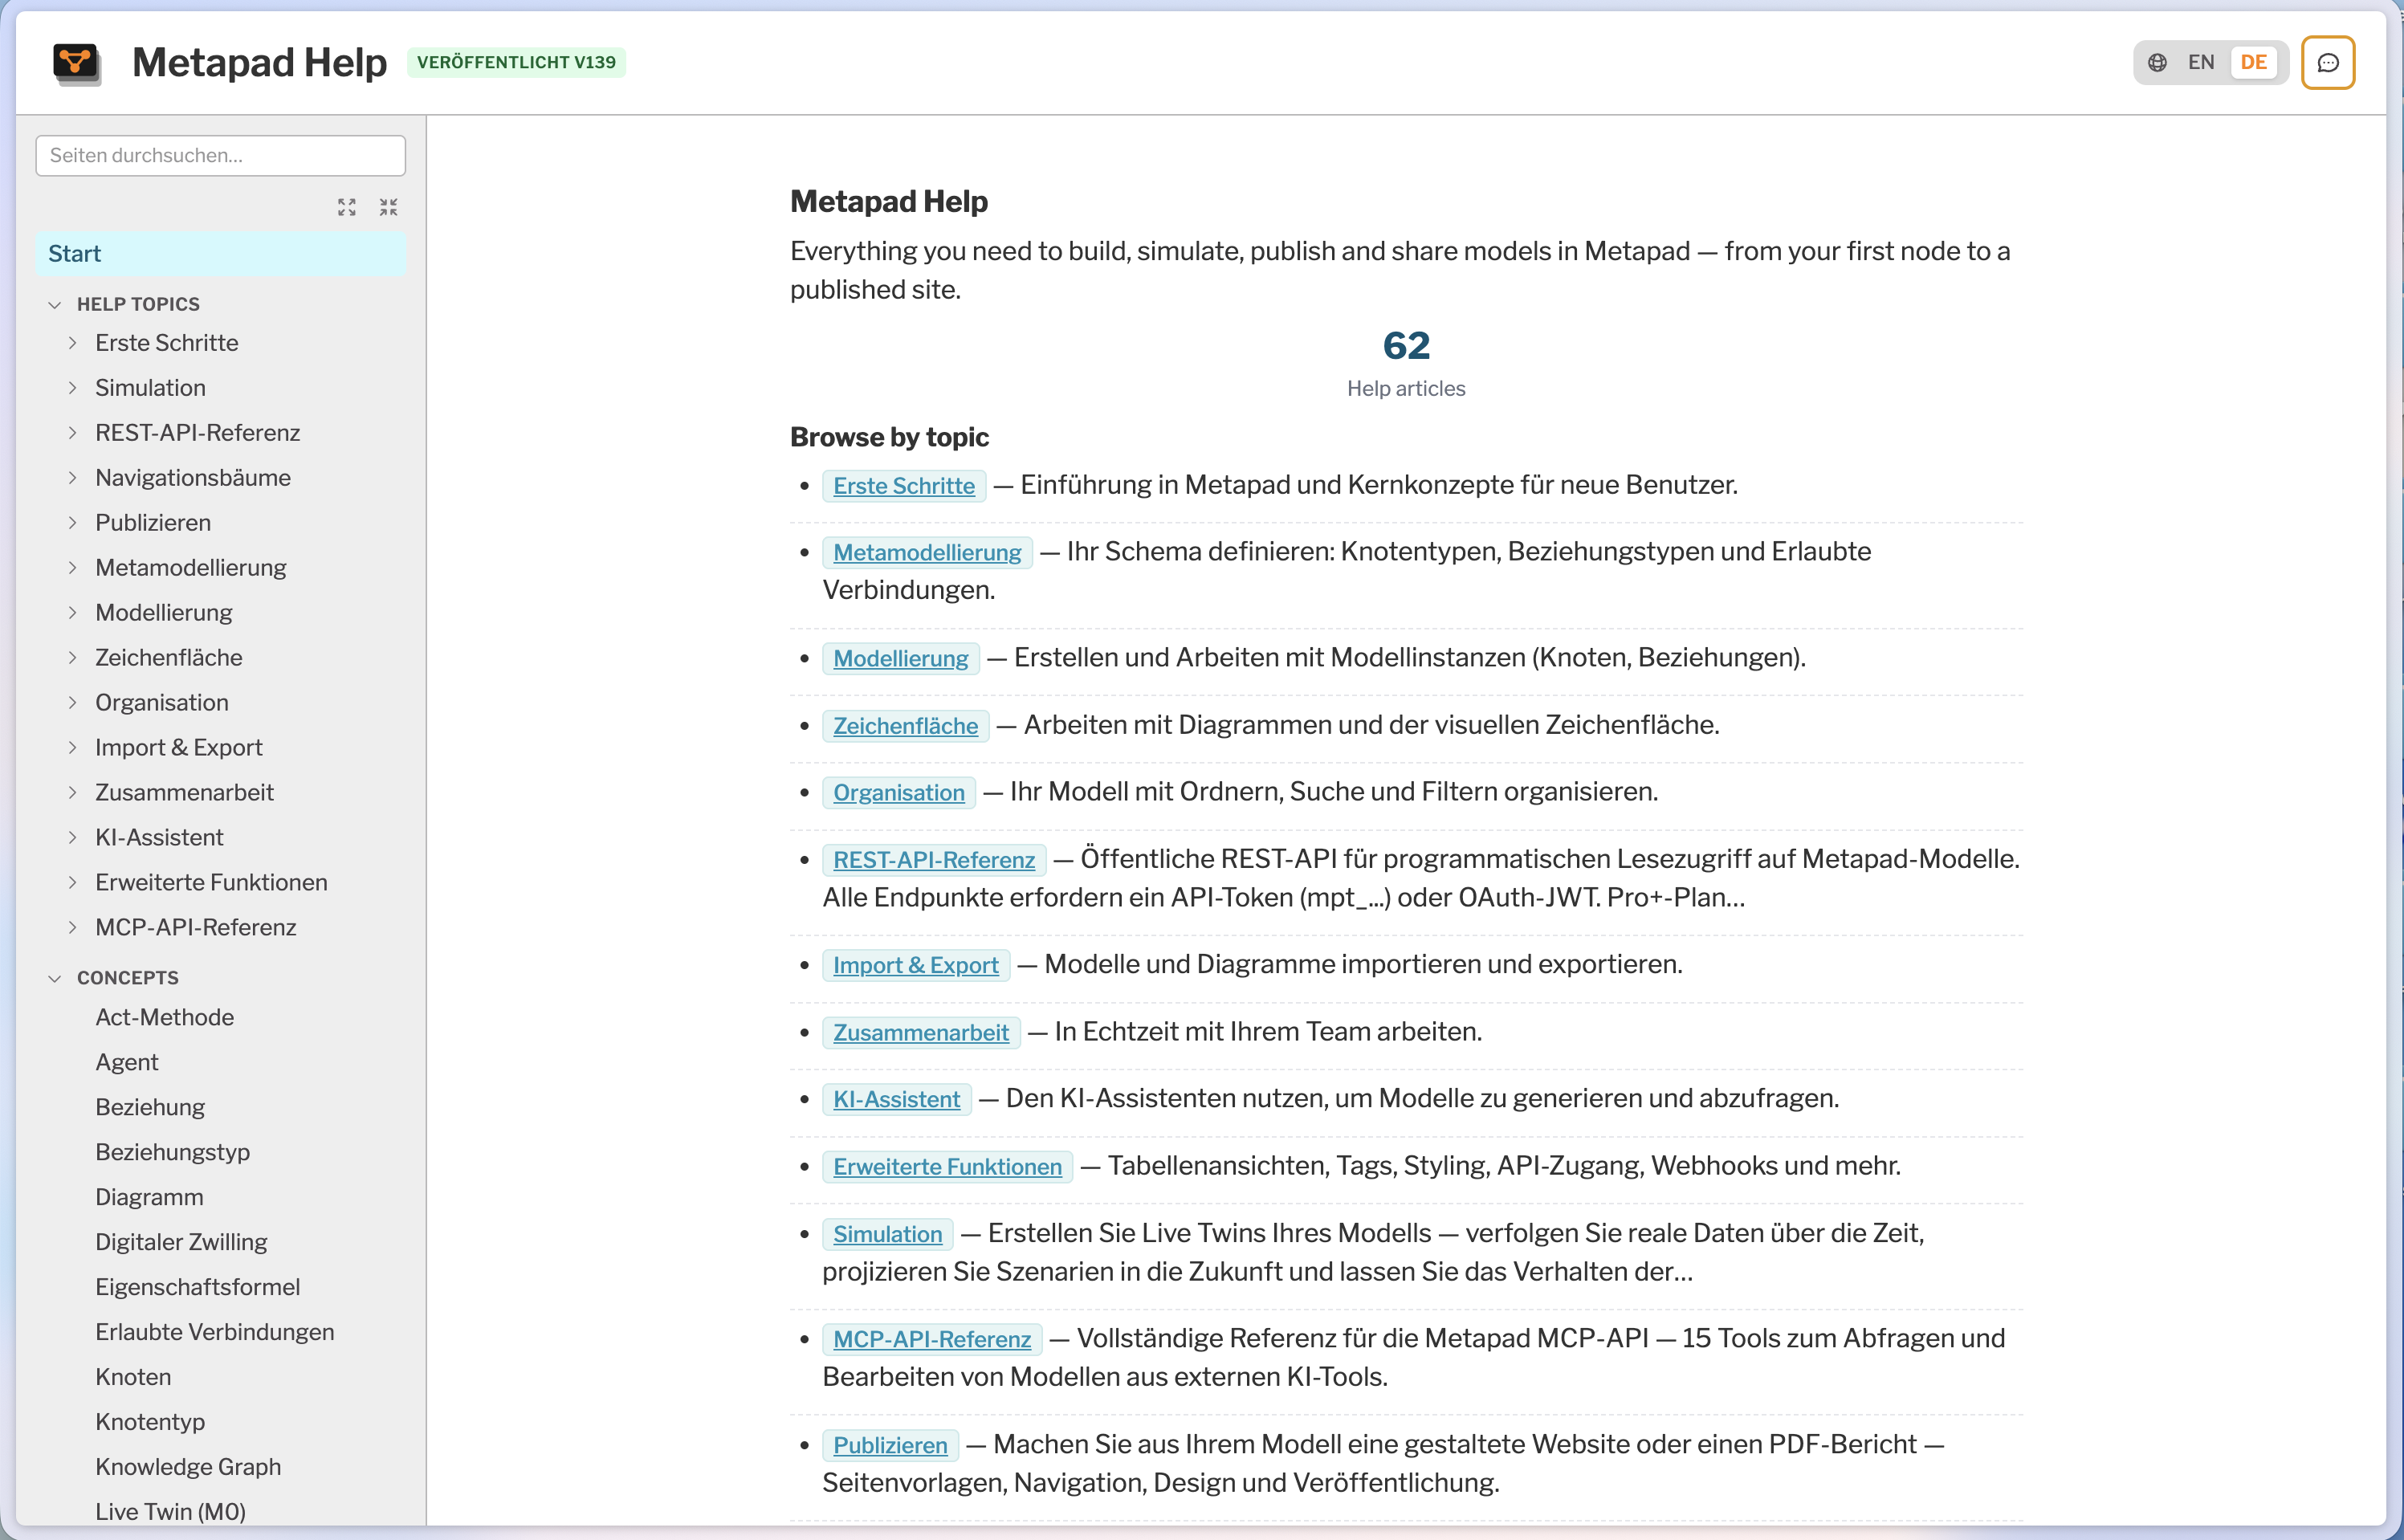This screenshot has width=2404, height=1540.
Task: Open Erste Schritte in the sidebar
Action: tap(166, 343)
